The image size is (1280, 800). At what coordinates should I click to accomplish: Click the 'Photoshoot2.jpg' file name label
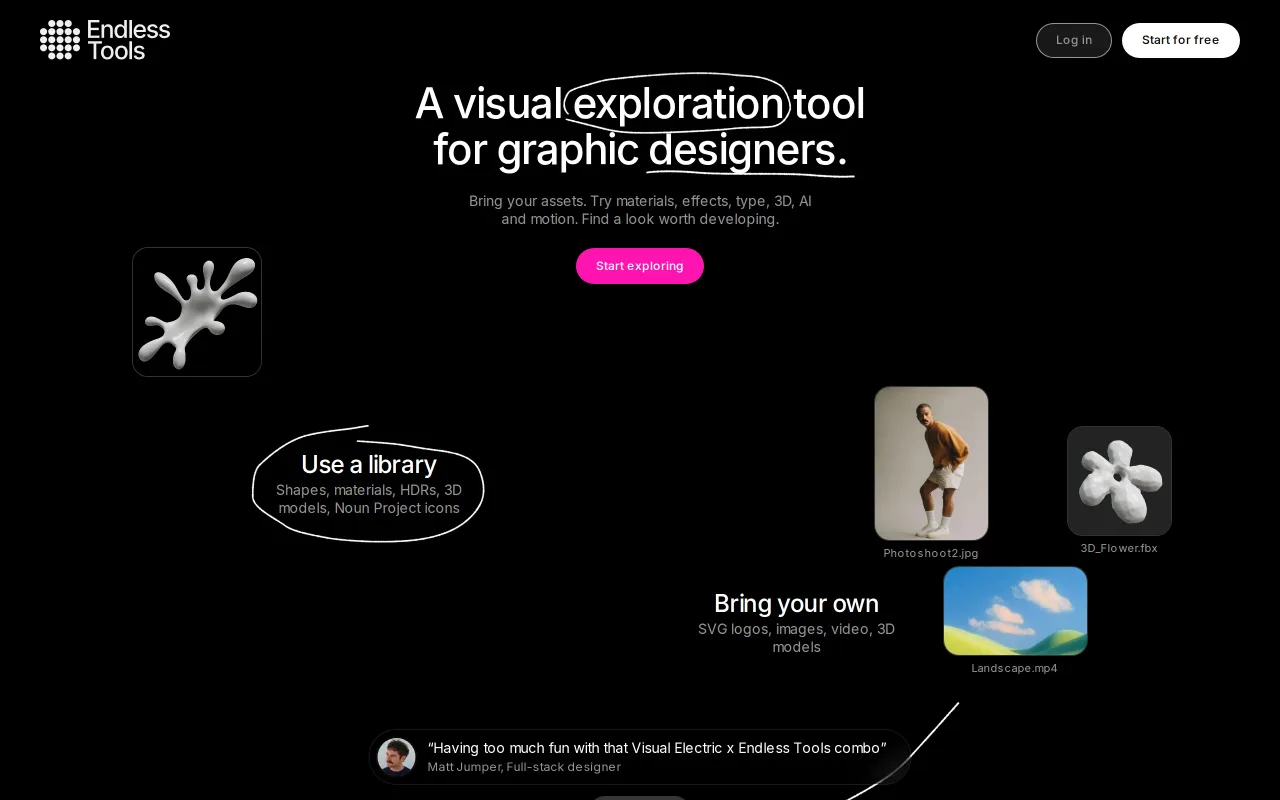click(x=931, y=553)
